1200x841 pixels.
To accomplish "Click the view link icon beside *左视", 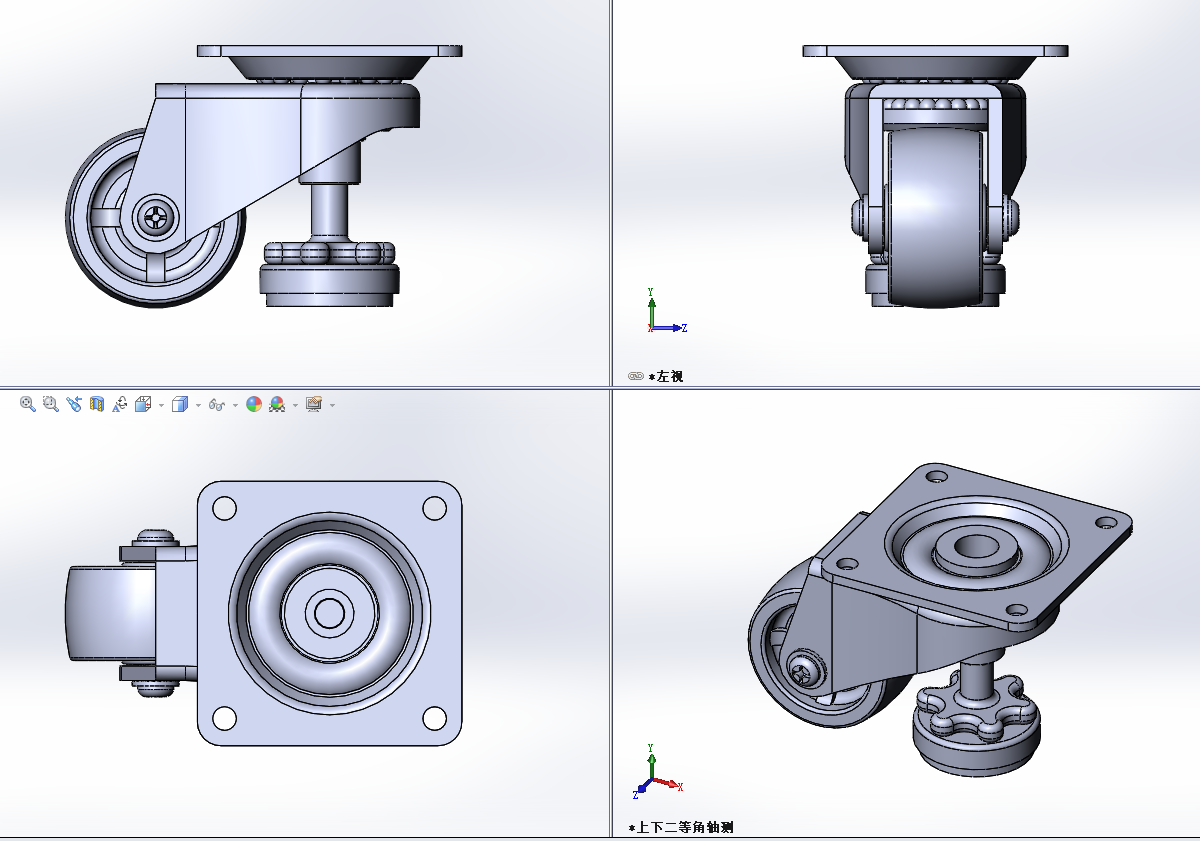I will tap(635, 377).
